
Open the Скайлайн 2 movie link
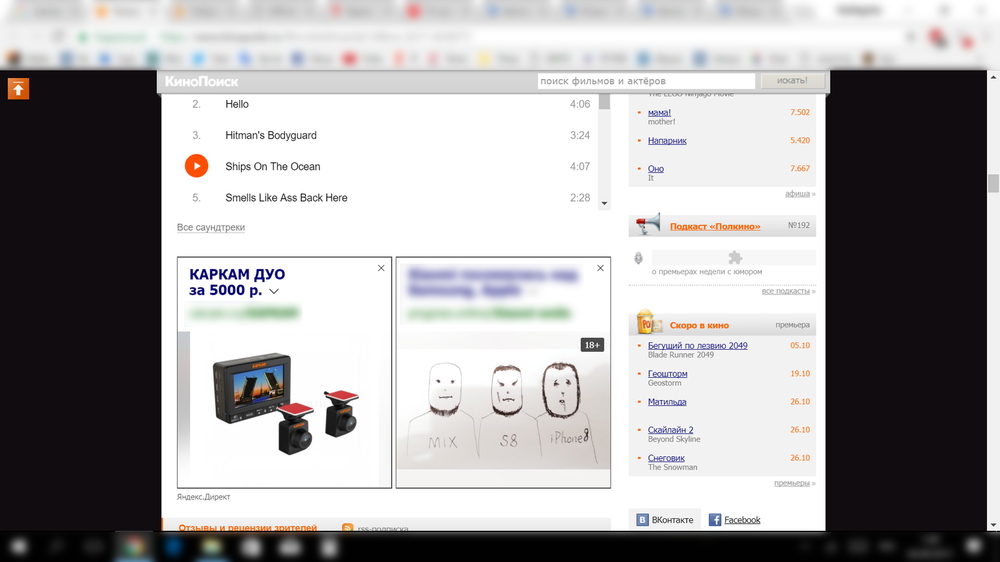tap(670, 429)
